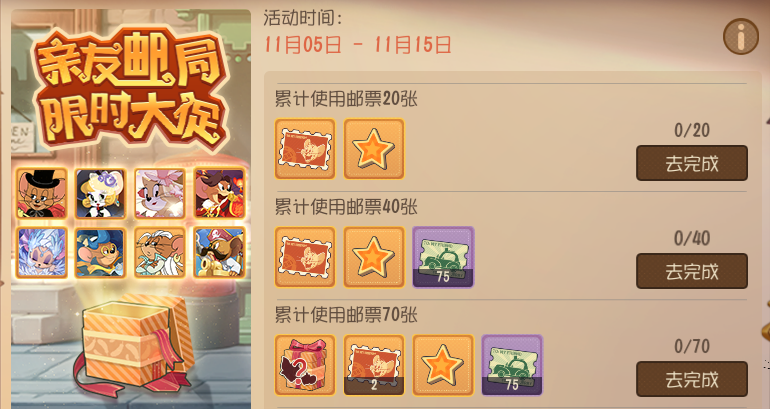Click 去完成 for the 40-stamp task
The height and width of the screenshot is (409, 770).
click(x=692, y=271)
